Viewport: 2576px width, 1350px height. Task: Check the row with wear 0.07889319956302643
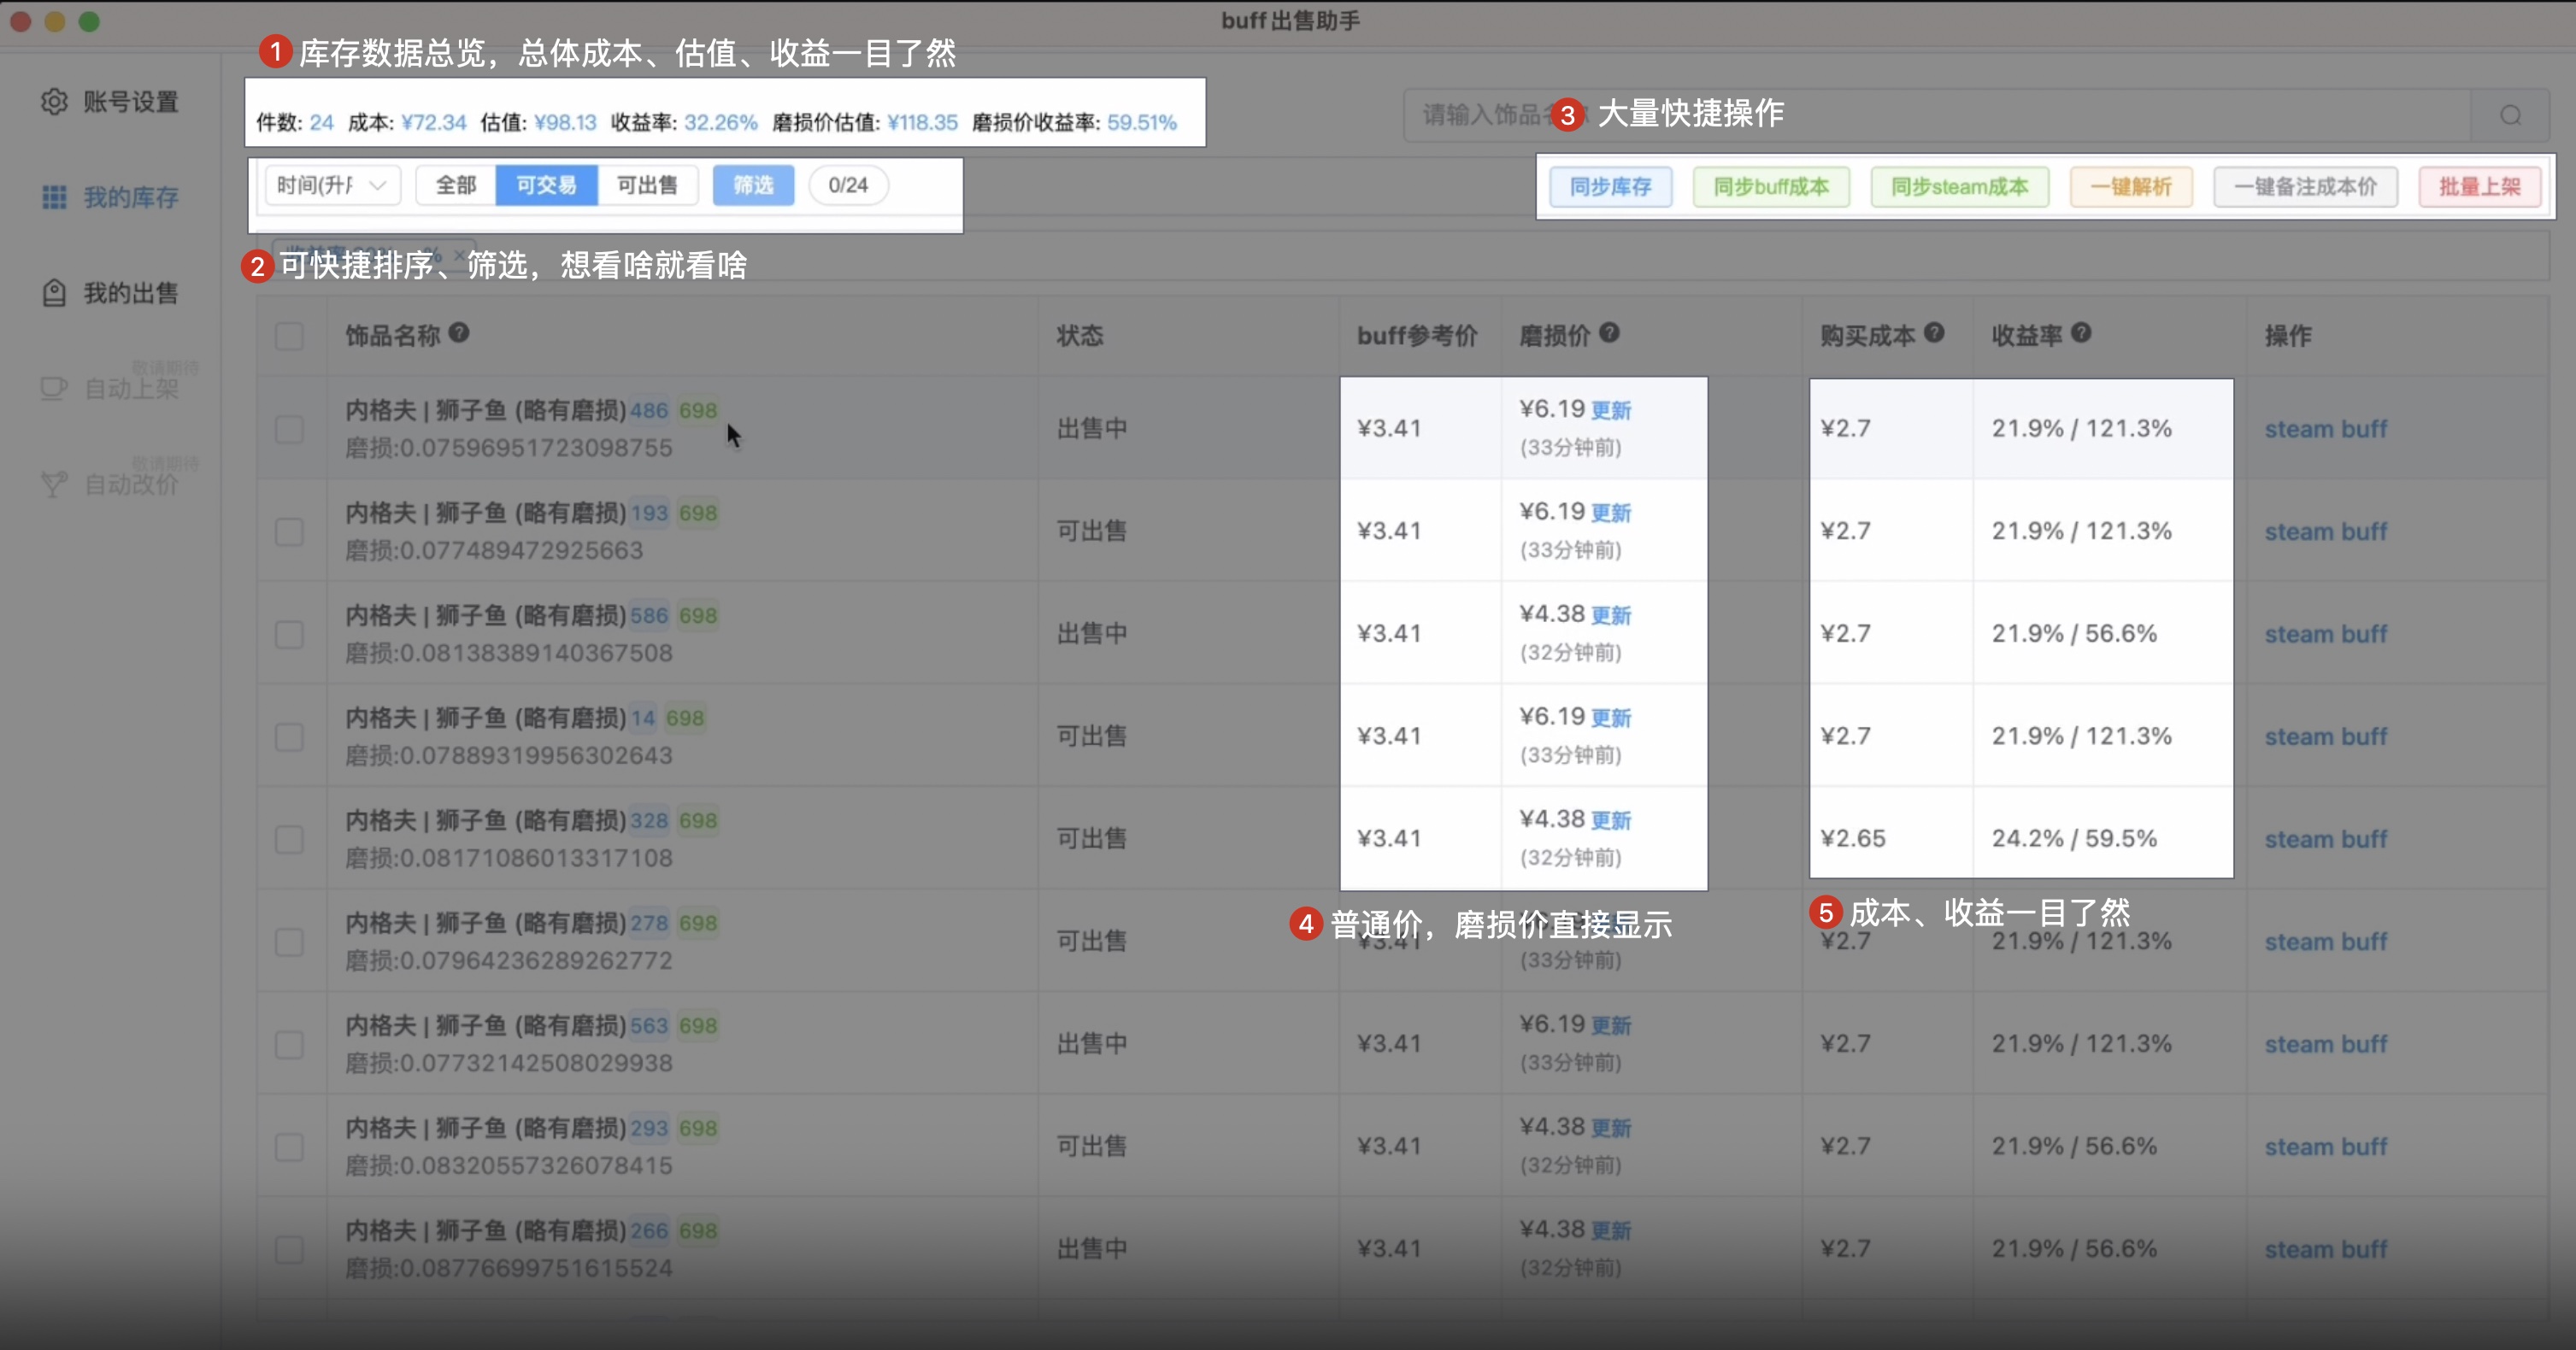pos(289,737)
